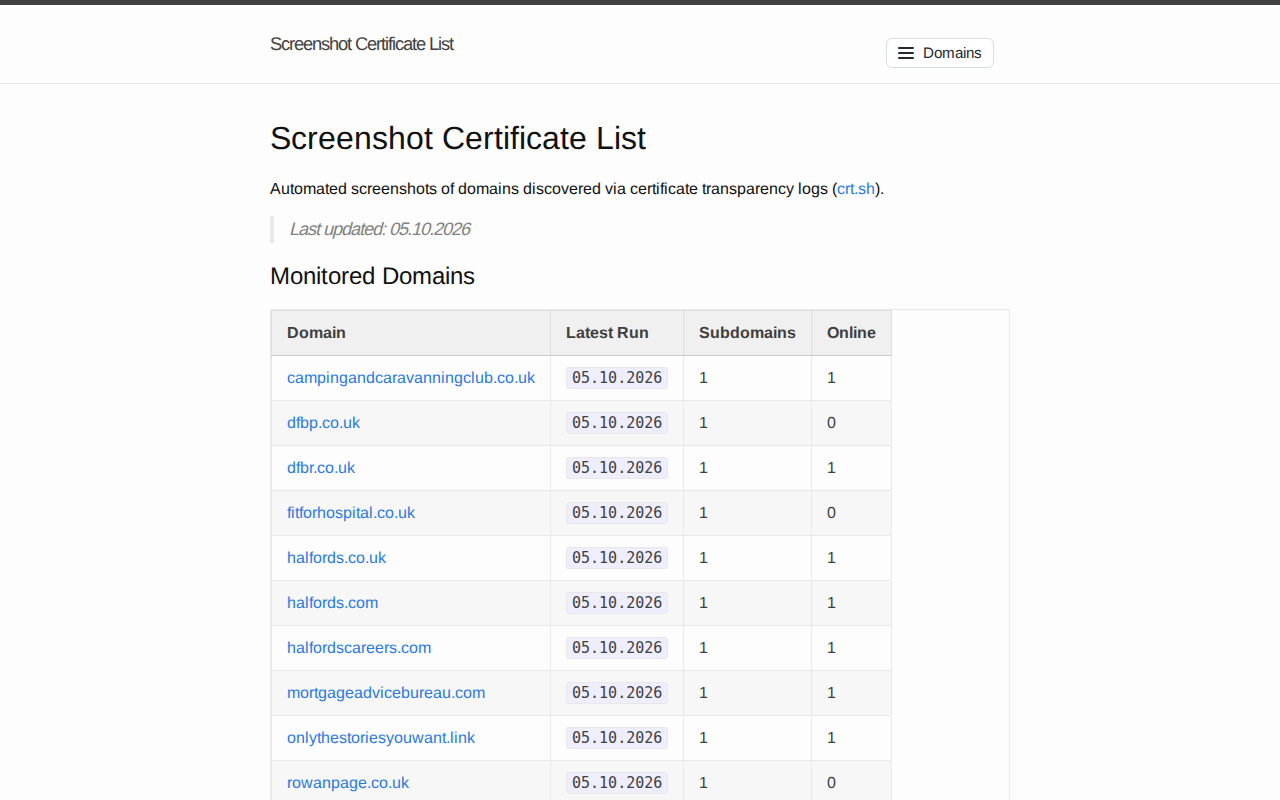Image resolution: width=1280 pixels, height=800 pixels.
Task: Open the Domains hamburger menu
Action: tap(939, 53)
